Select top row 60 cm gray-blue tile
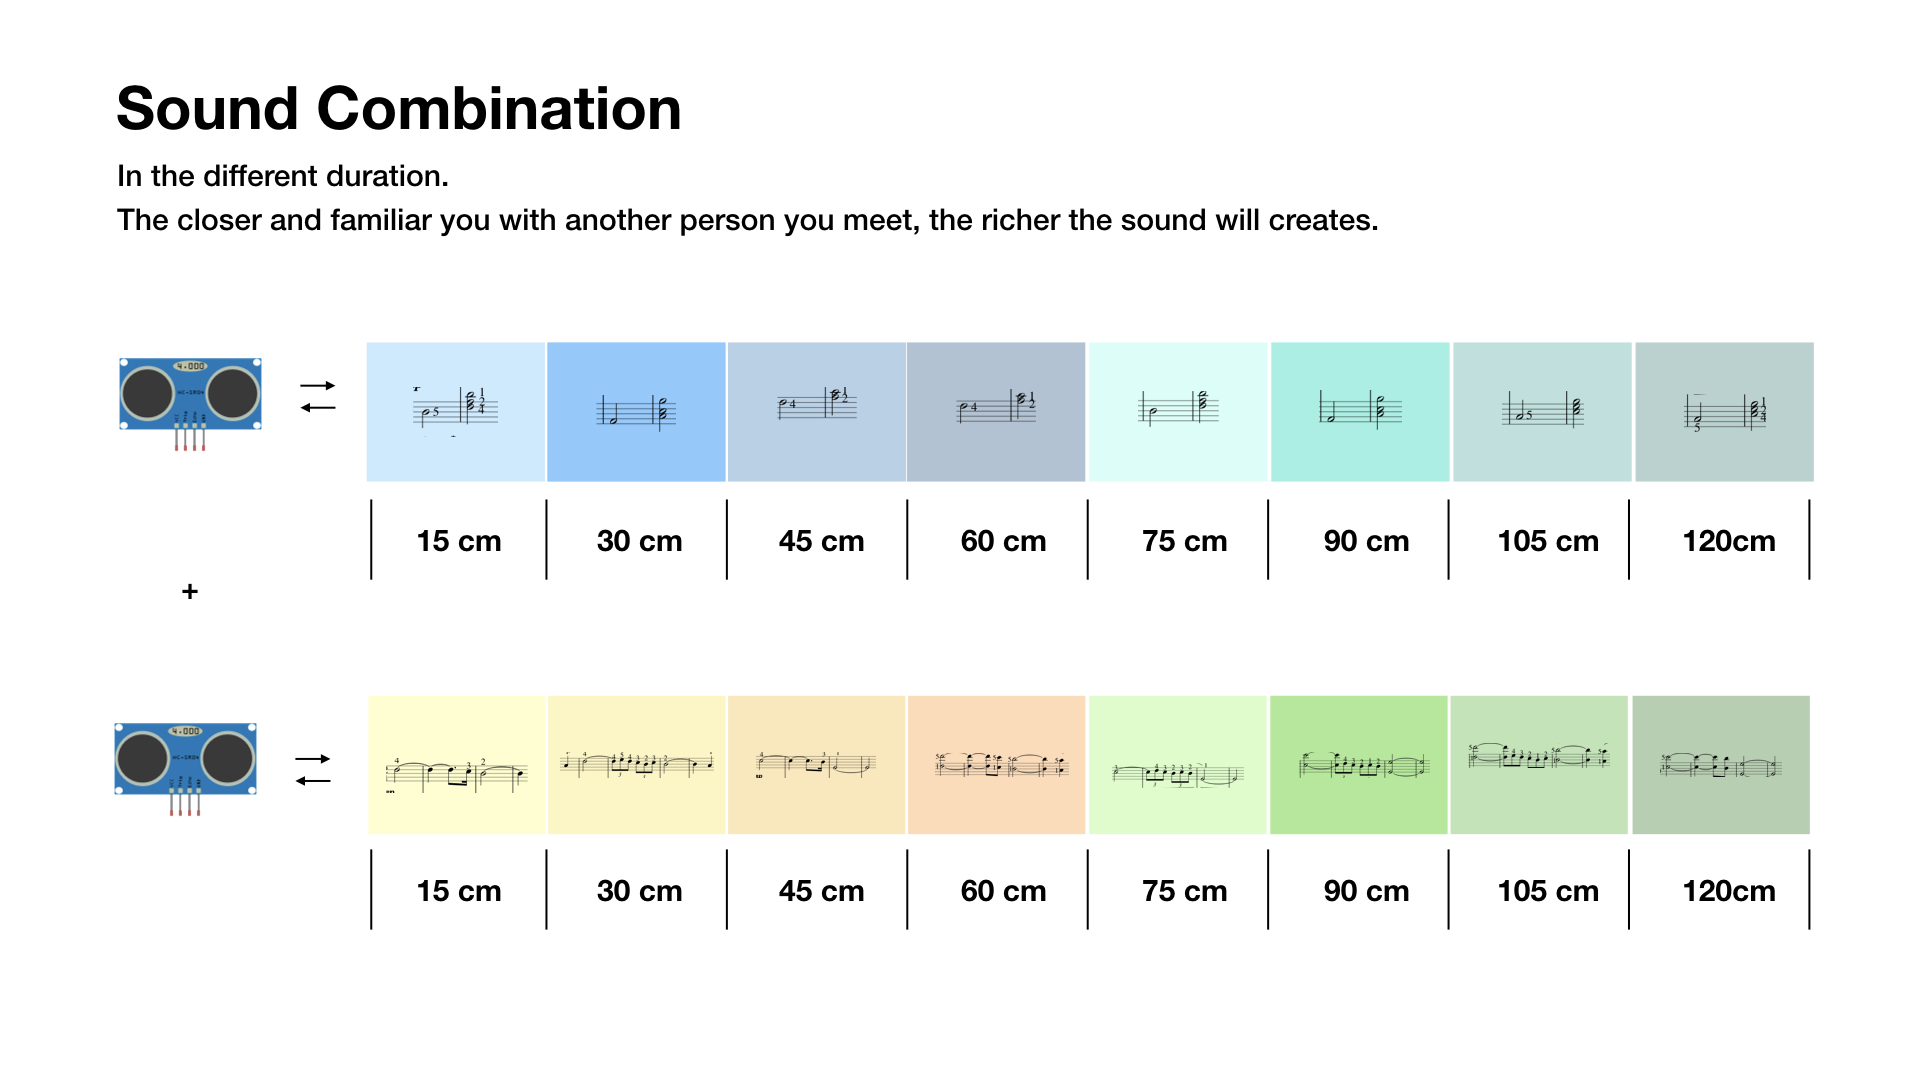Image resolution: width=1920 pixels, height=1080 pixels. [x=996, y=412]
